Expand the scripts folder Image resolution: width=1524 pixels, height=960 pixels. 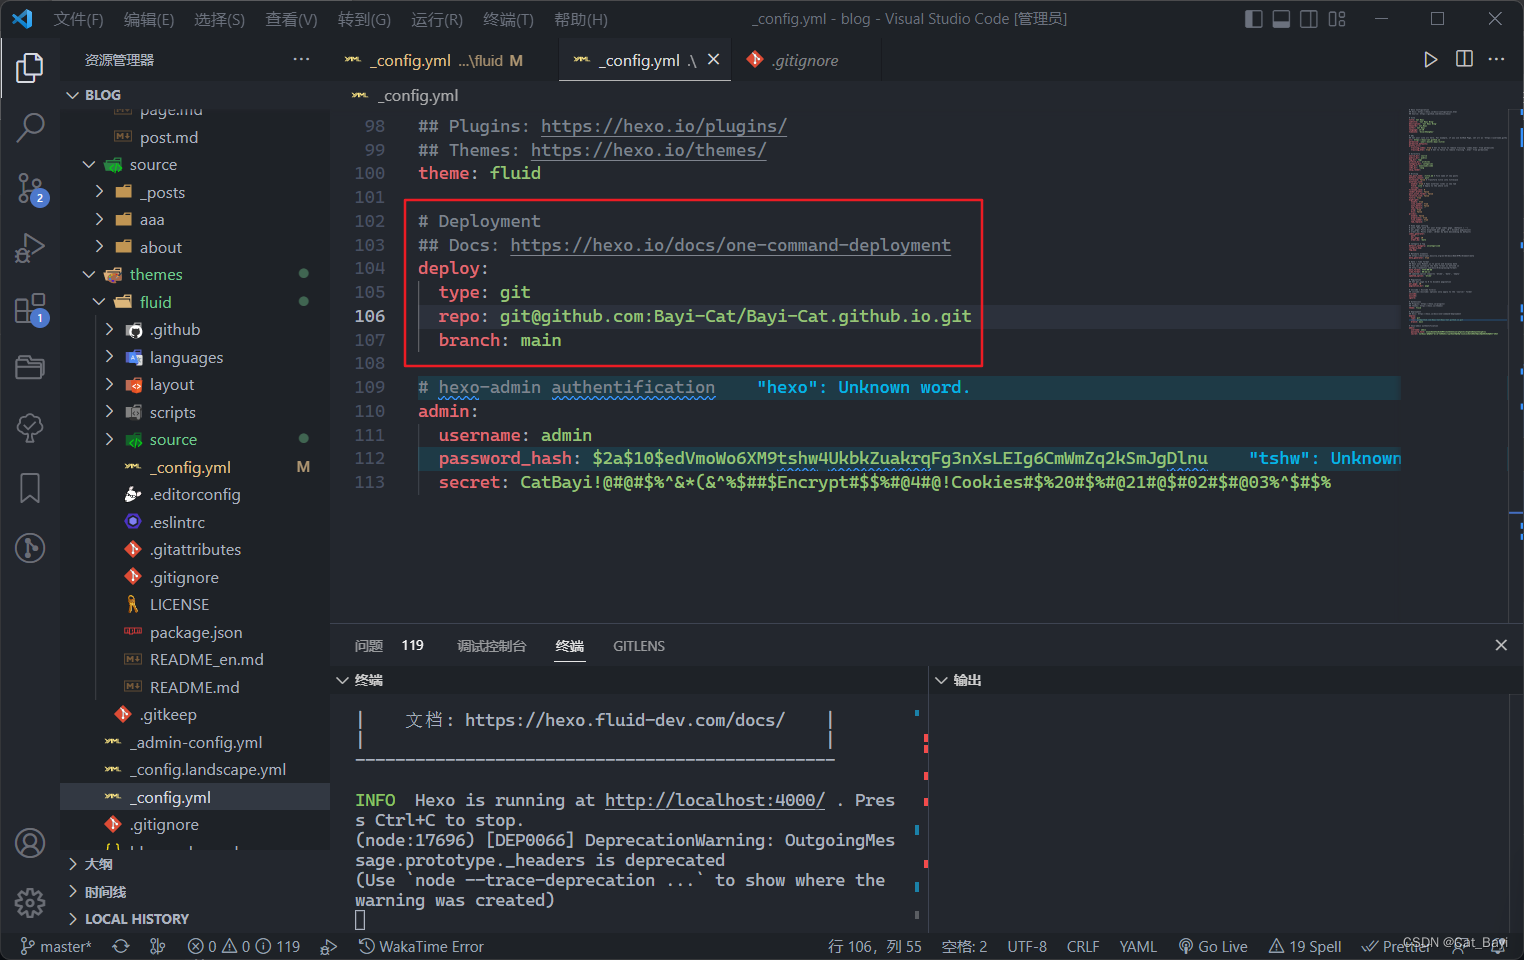pyautogui.click(x=195, y=412)
